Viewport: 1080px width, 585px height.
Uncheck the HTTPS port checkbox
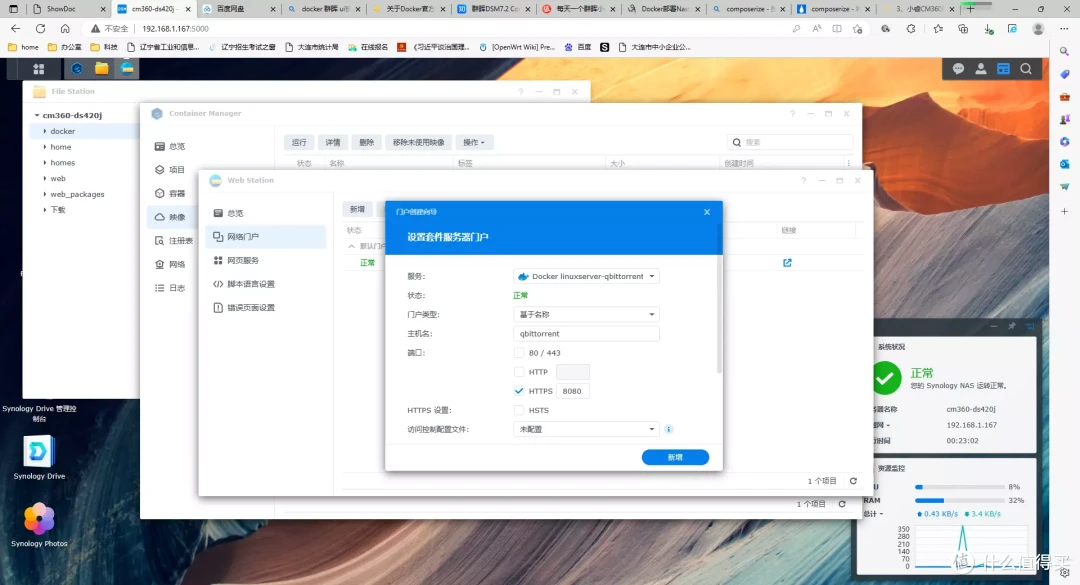519,391
